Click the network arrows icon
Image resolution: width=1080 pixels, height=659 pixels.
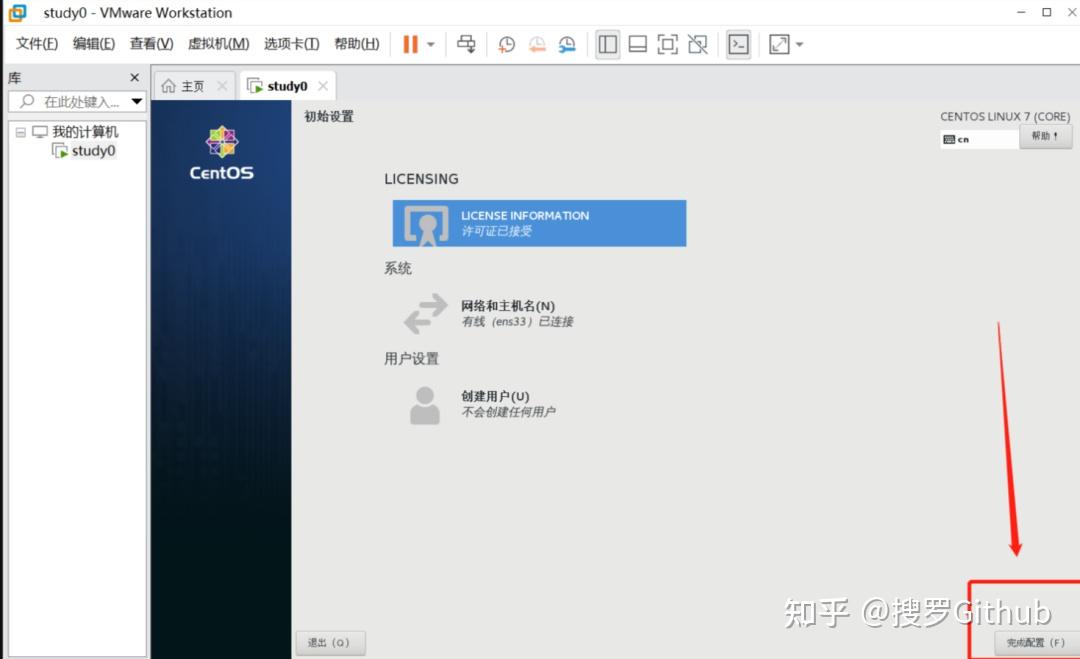(x=425, y=313)
